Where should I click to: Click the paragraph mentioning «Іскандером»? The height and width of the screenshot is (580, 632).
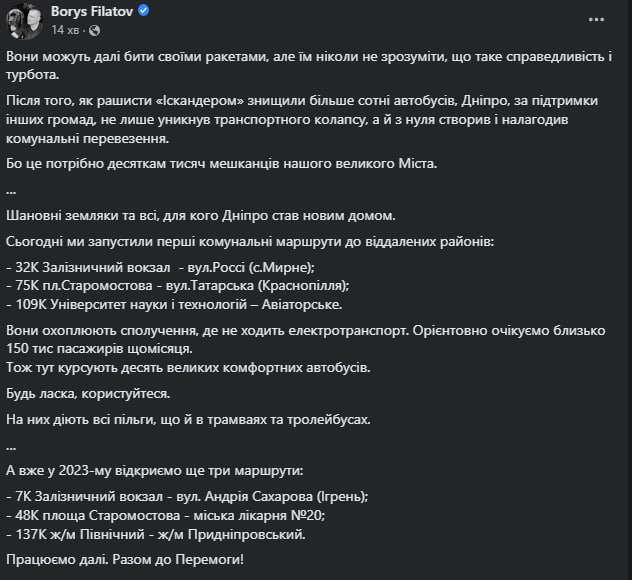point(302,119)
